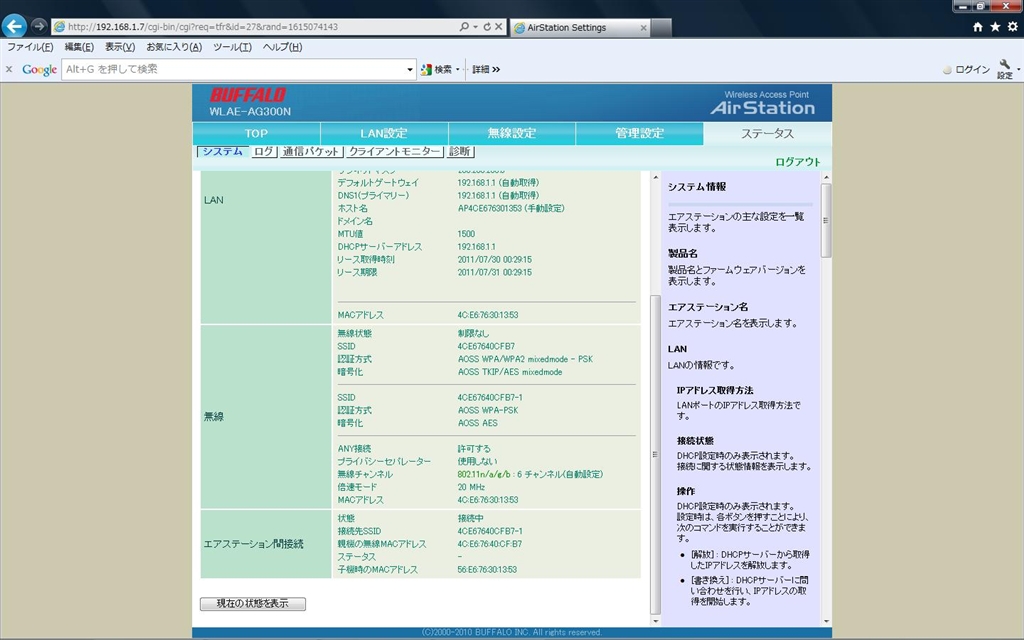Refresh the page using the address bar icon

point(486,27)
